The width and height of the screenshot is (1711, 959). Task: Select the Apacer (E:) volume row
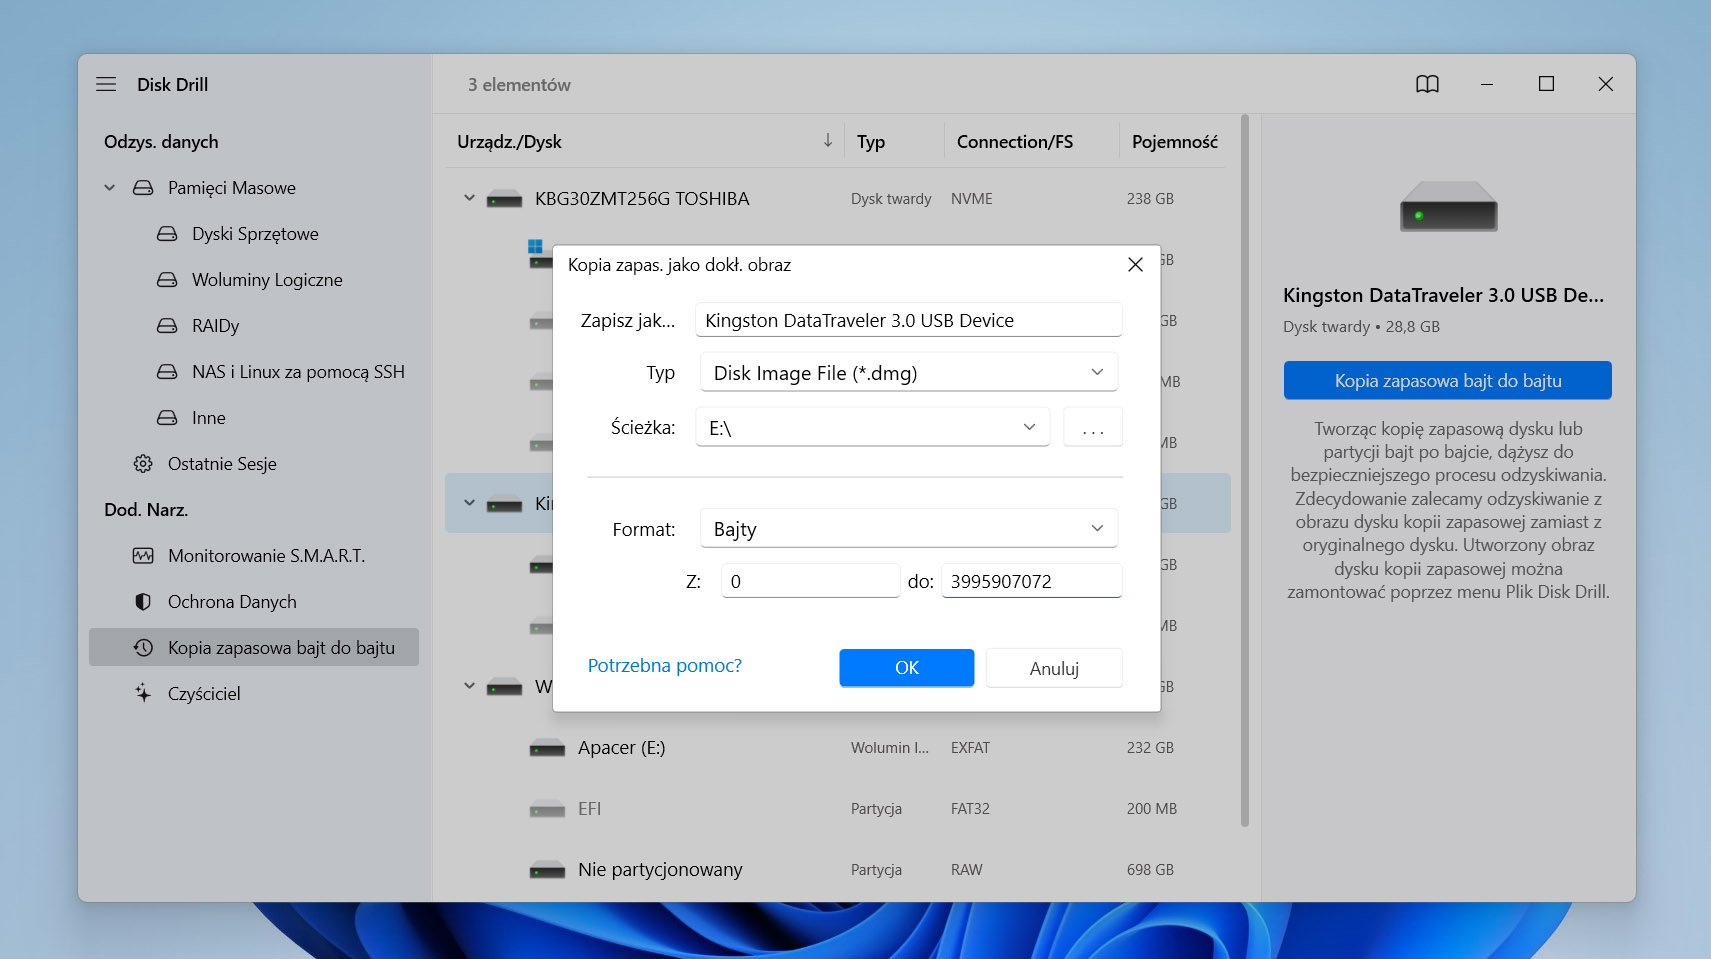[x=838, y=748]
